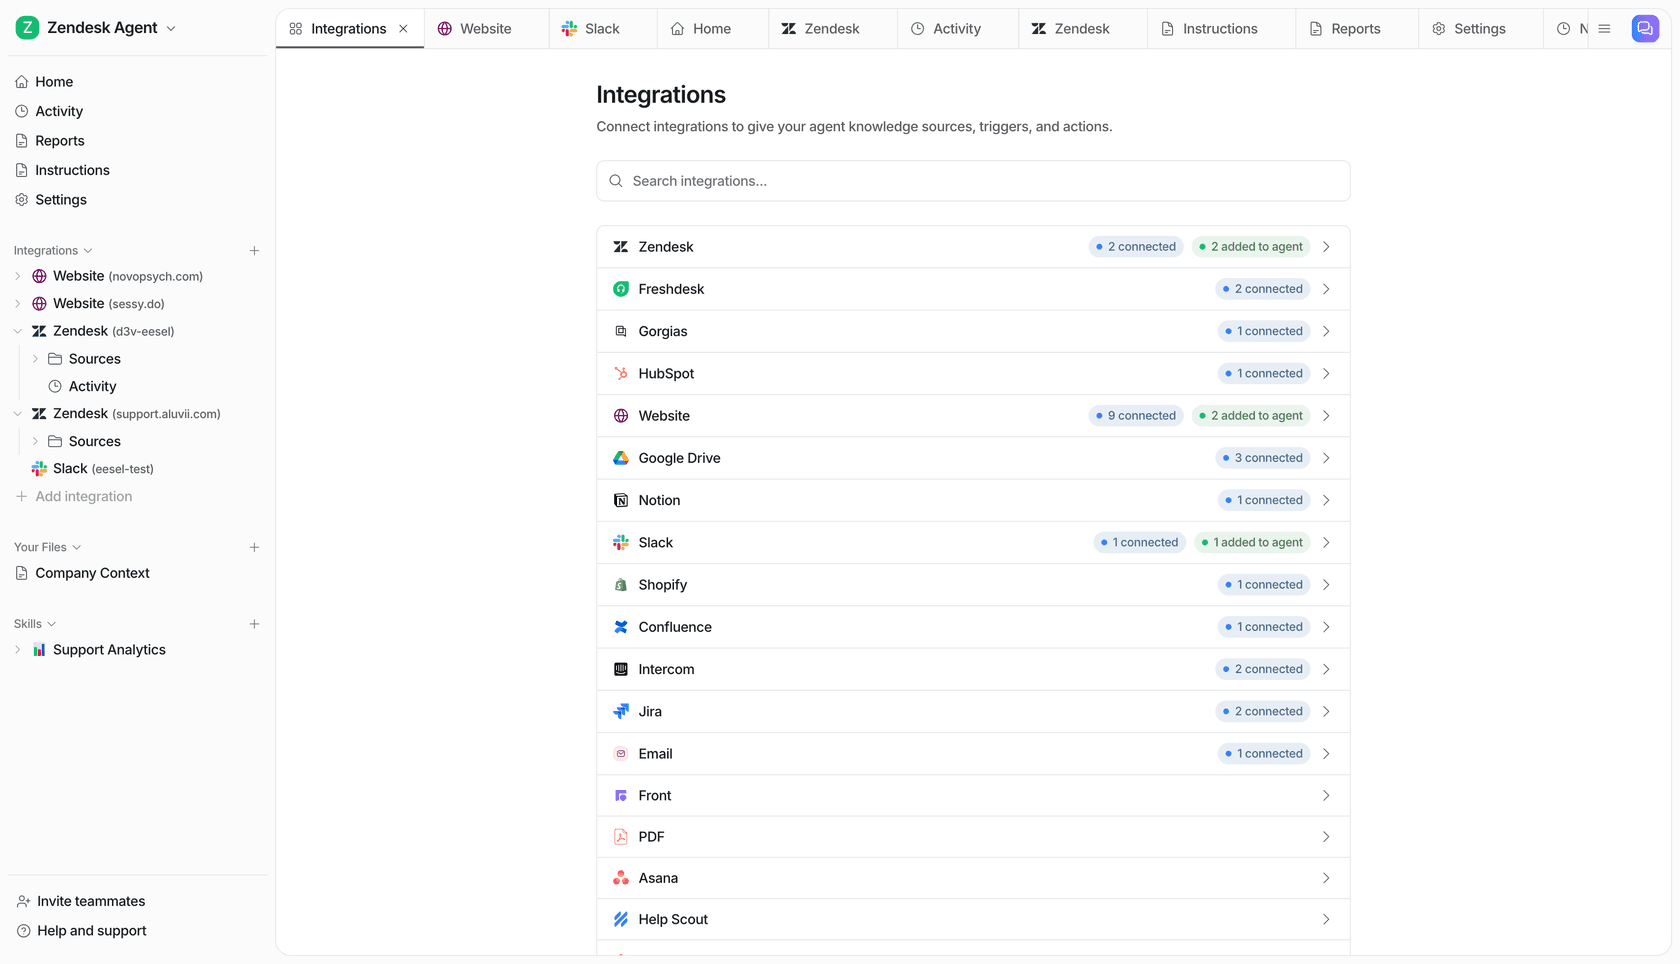Click the Email integration icon
The image size is (1680, 964).
tap(621, 754)
